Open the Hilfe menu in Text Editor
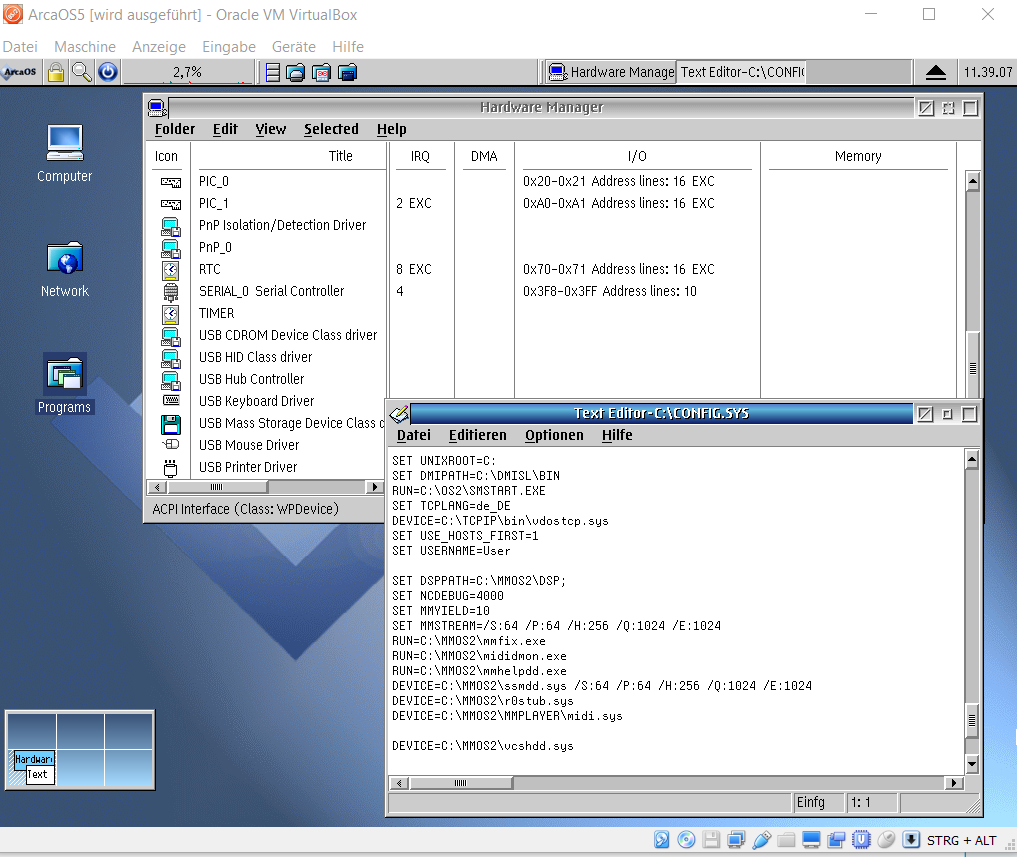The image size is (1017, 857). (x=617, y=435)
